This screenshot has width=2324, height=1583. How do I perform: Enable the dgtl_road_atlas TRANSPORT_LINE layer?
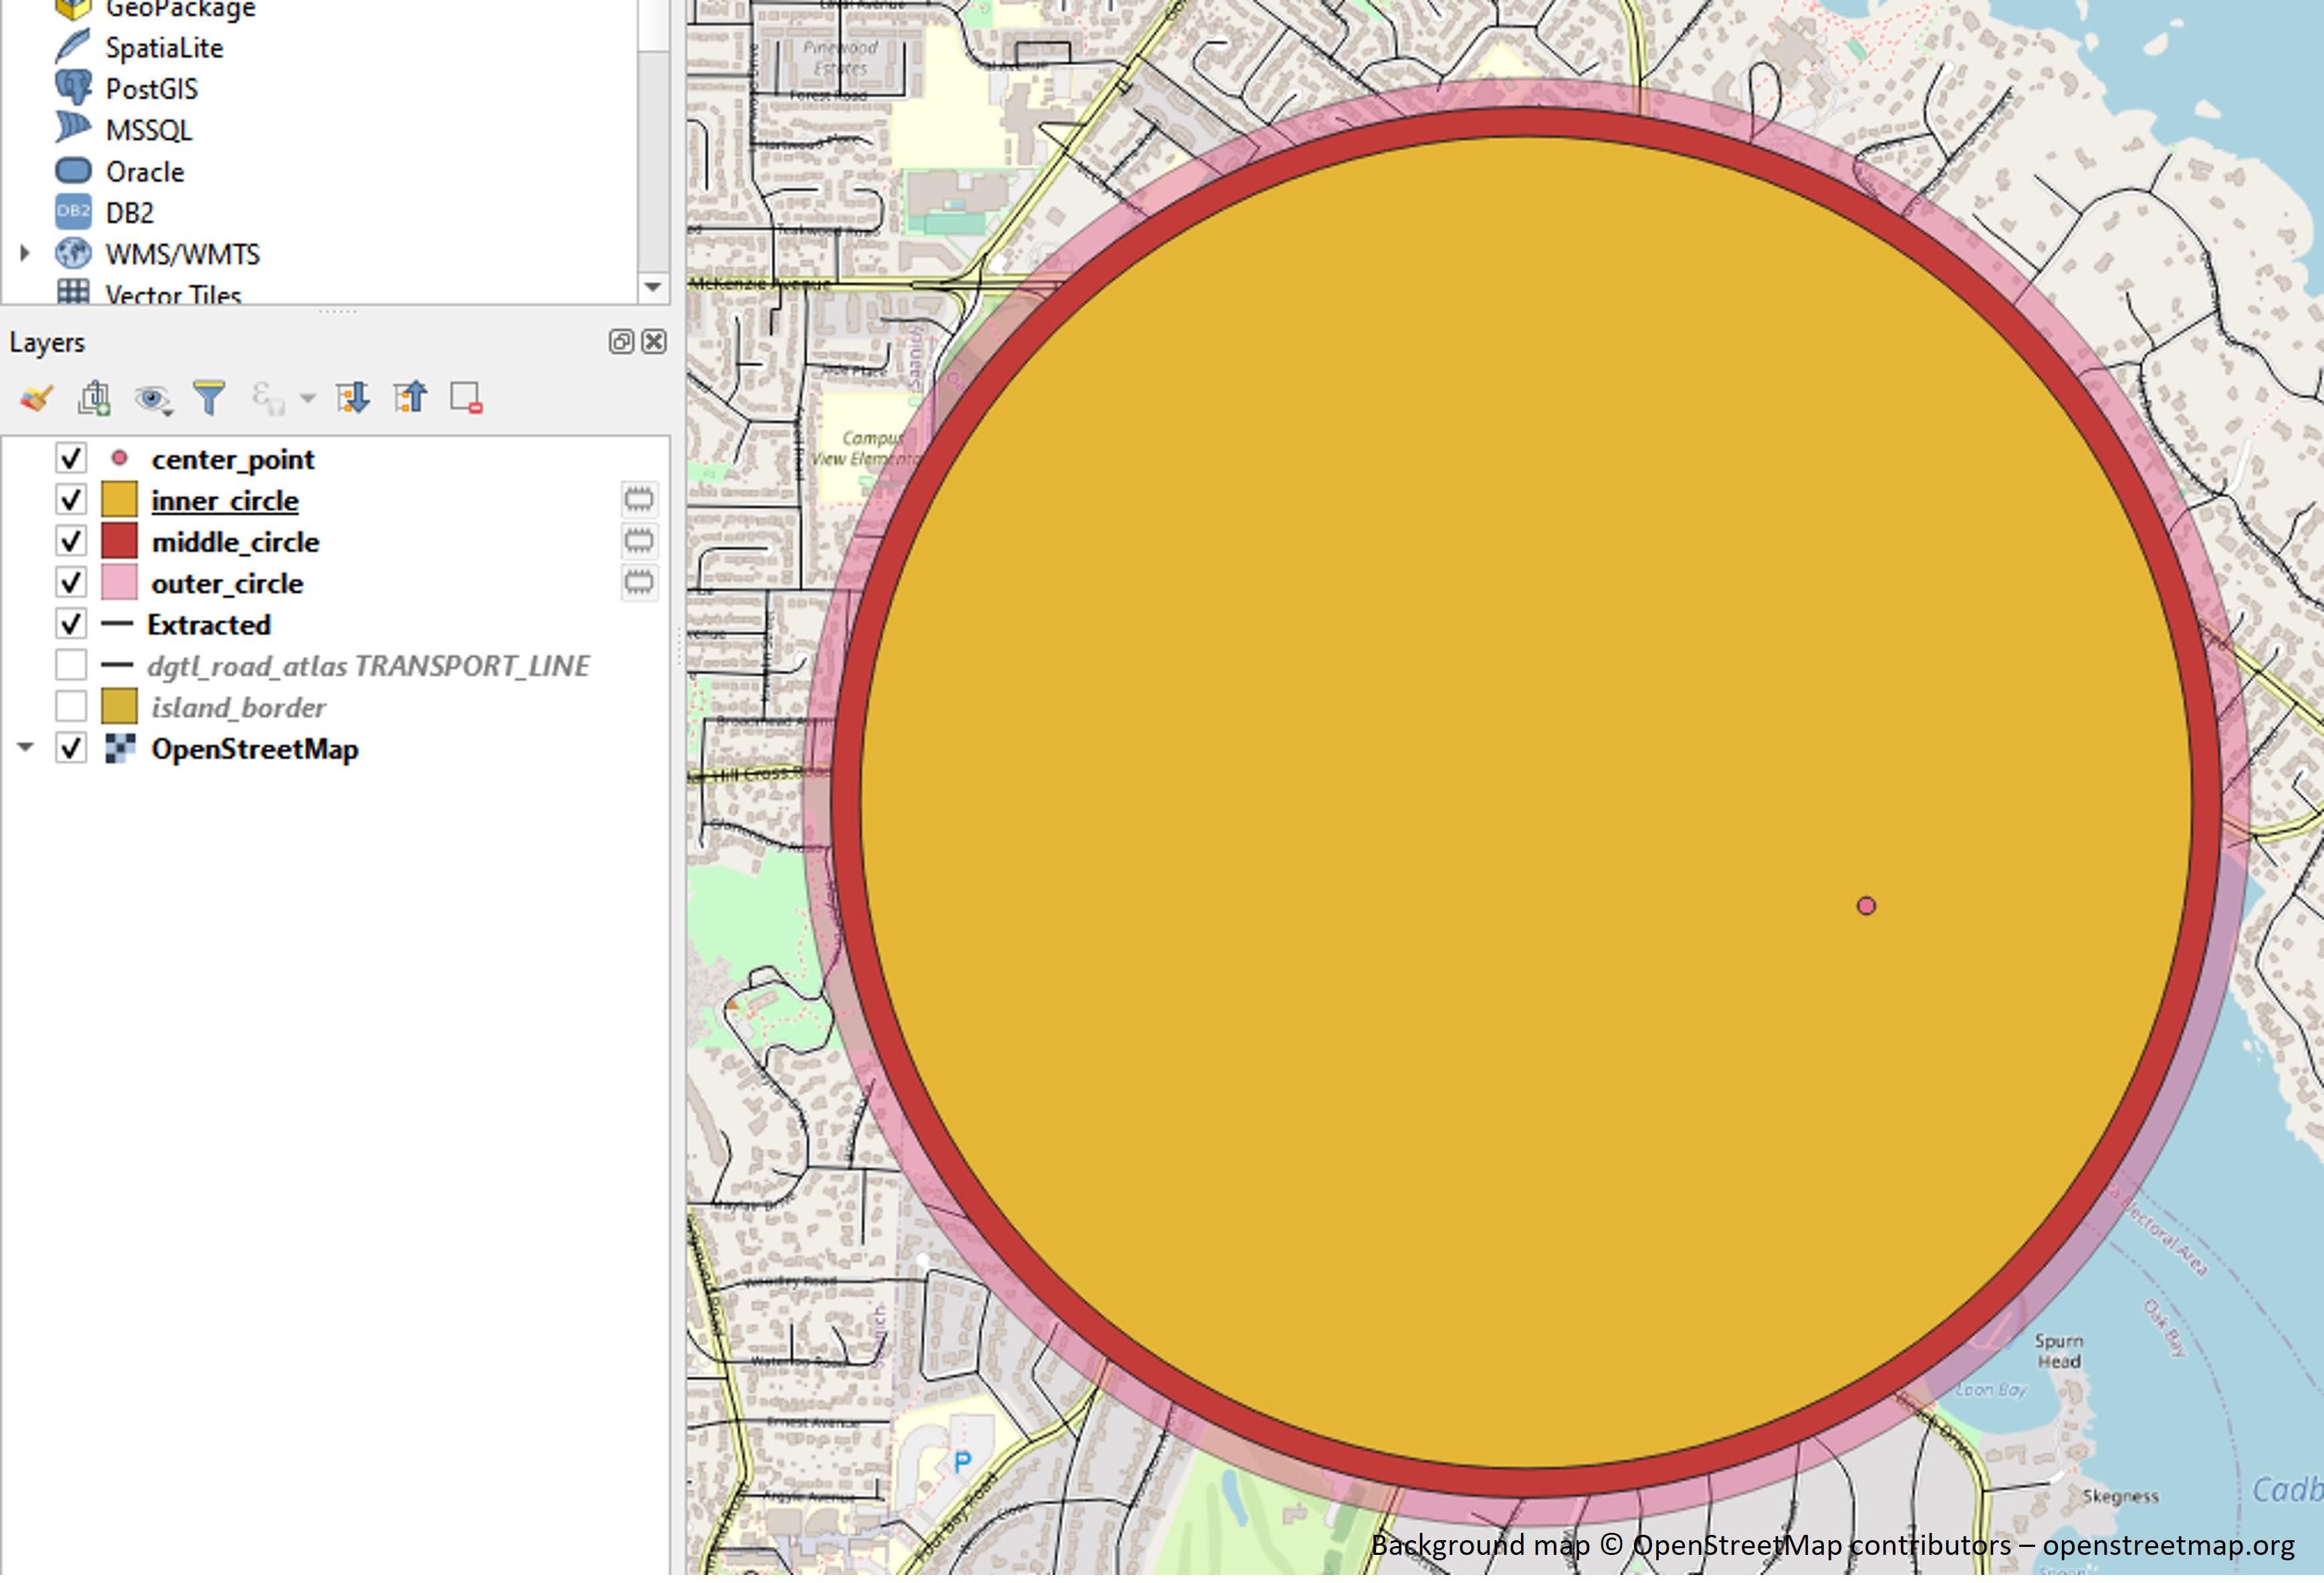70,666
